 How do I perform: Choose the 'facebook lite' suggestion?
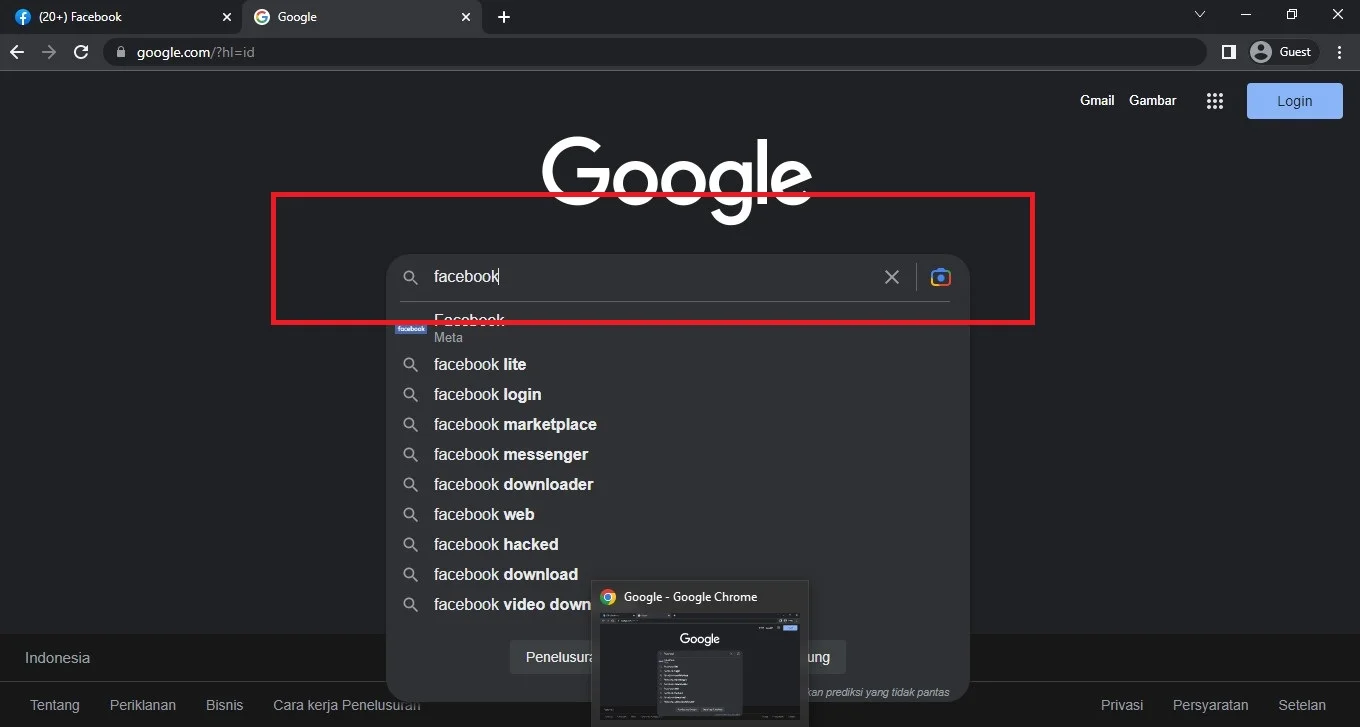[x=677, y=364]
